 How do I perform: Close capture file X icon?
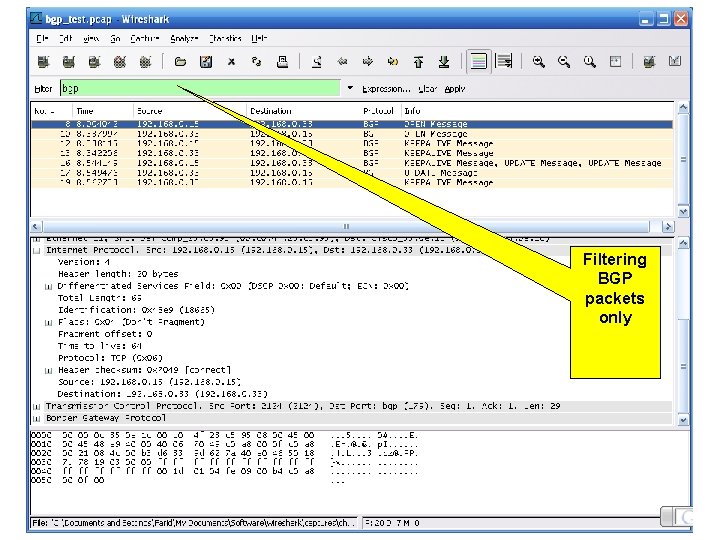click(231, 62)
